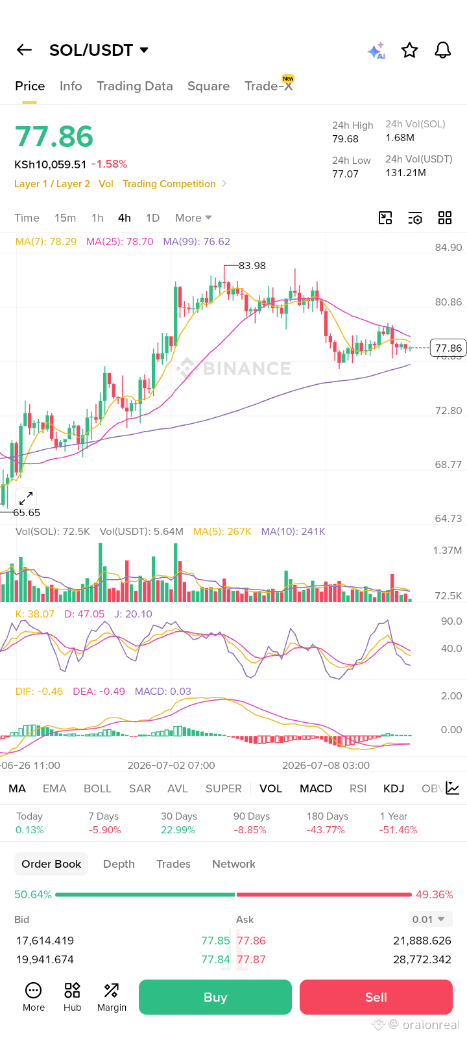Screen dimensions: 467x1040
Task: Toggle the MACD indicator
Action: click(x=316, y=788)
